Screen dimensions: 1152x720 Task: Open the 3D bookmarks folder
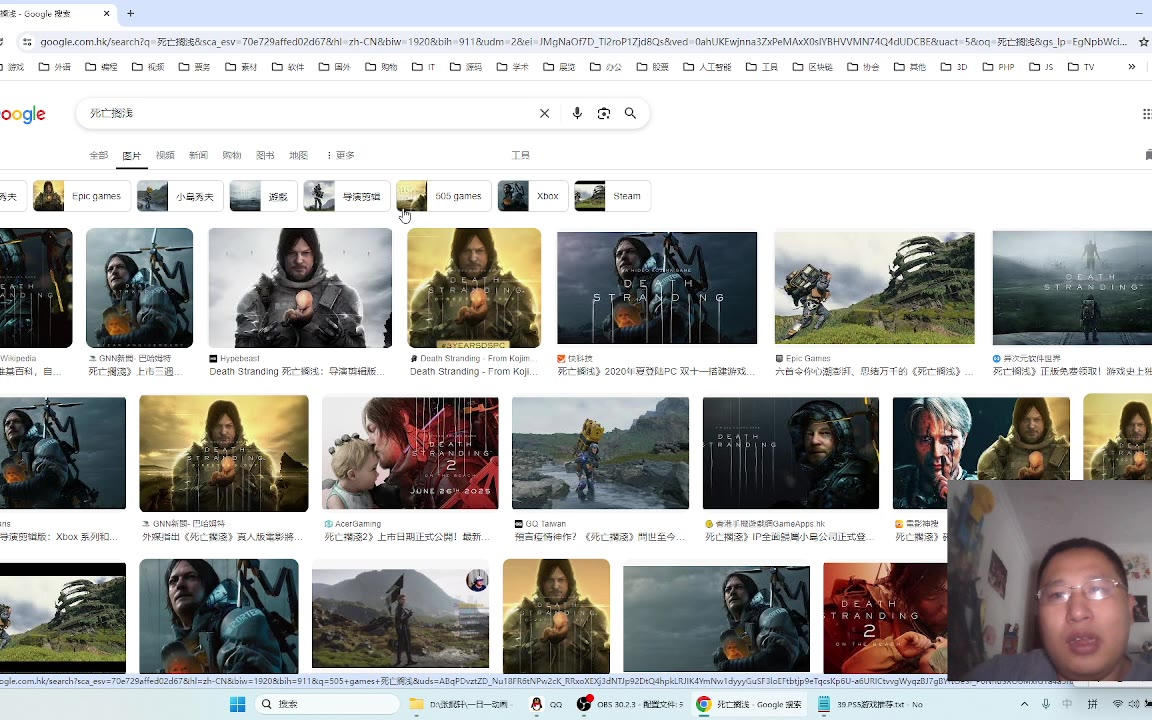pyautogui.click(x=954, y=67)
